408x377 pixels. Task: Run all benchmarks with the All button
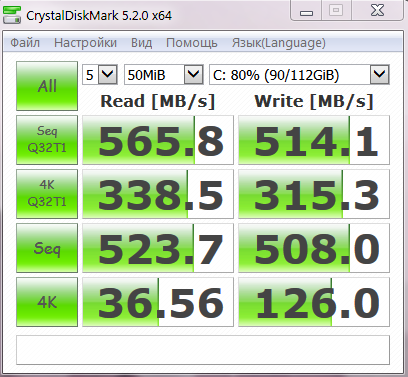[x=47, y=86]
